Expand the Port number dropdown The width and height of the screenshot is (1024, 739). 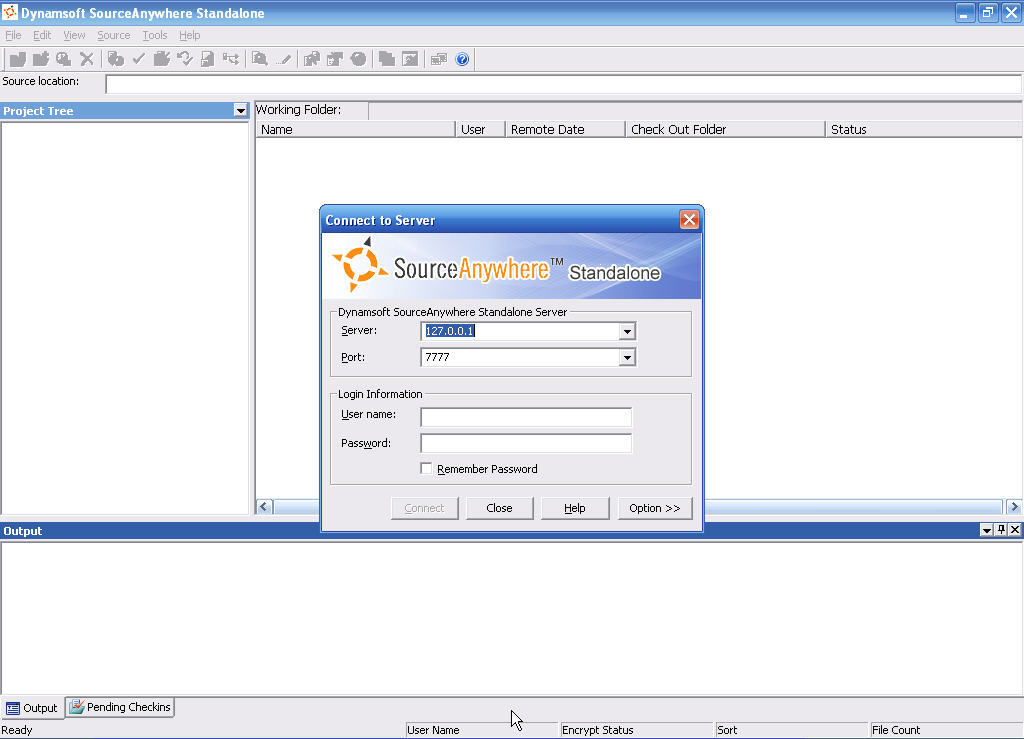(627, 358)
